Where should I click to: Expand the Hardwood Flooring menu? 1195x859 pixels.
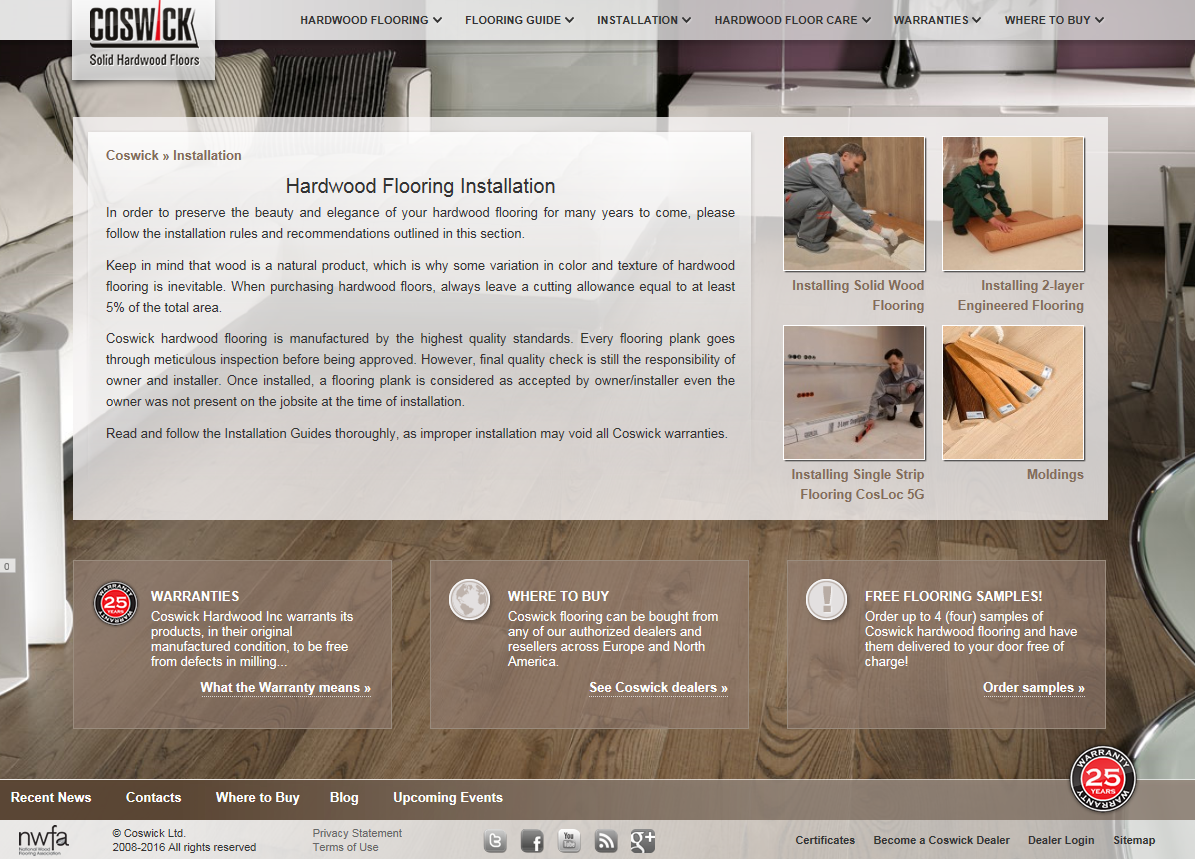370,20
